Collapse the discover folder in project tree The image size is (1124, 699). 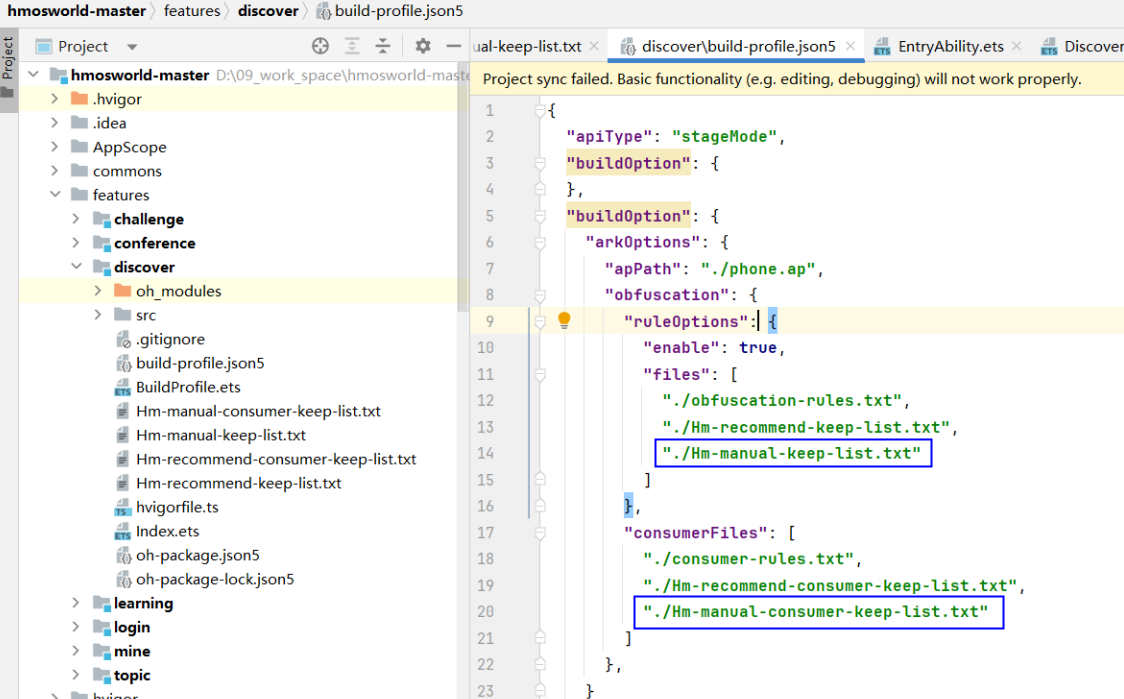pyautogui.click(x=76, y=267)
